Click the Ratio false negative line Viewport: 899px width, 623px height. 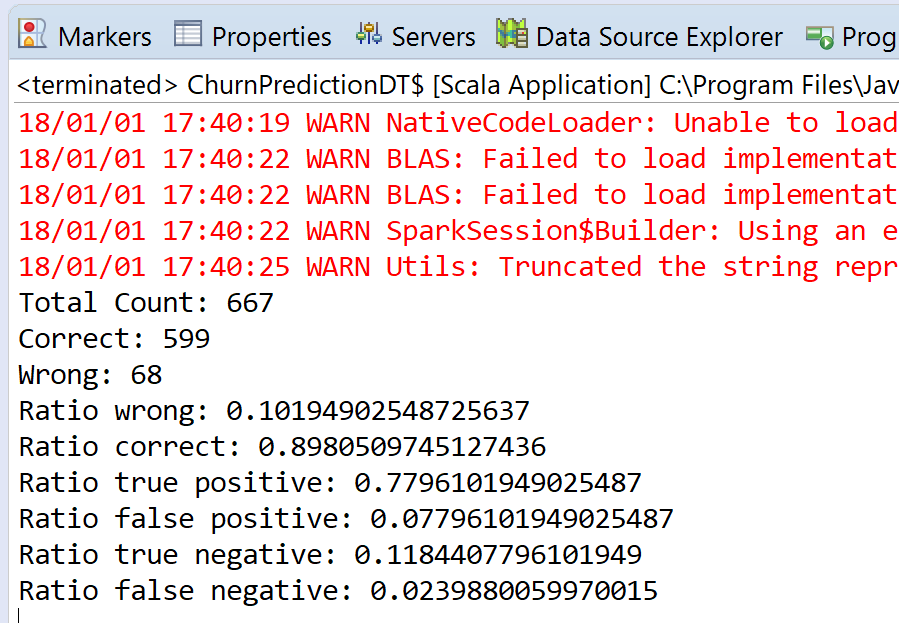pyautogui.click(x=338, y=591)
